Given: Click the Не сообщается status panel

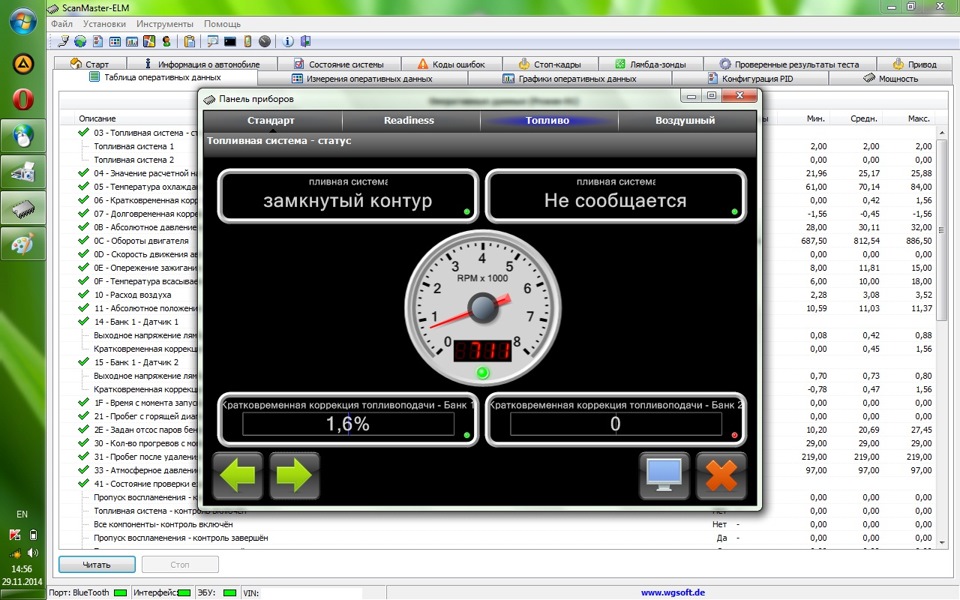Looking at the screenshot, I should (x=616, y=196).
